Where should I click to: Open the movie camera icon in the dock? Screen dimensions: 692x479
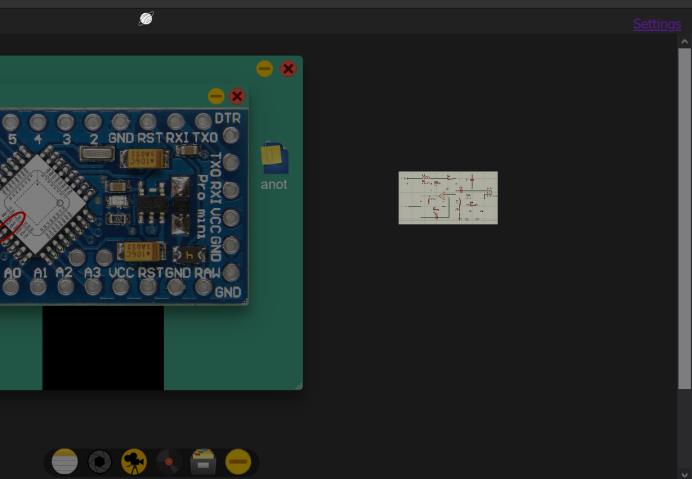click(x=134, y=462)
